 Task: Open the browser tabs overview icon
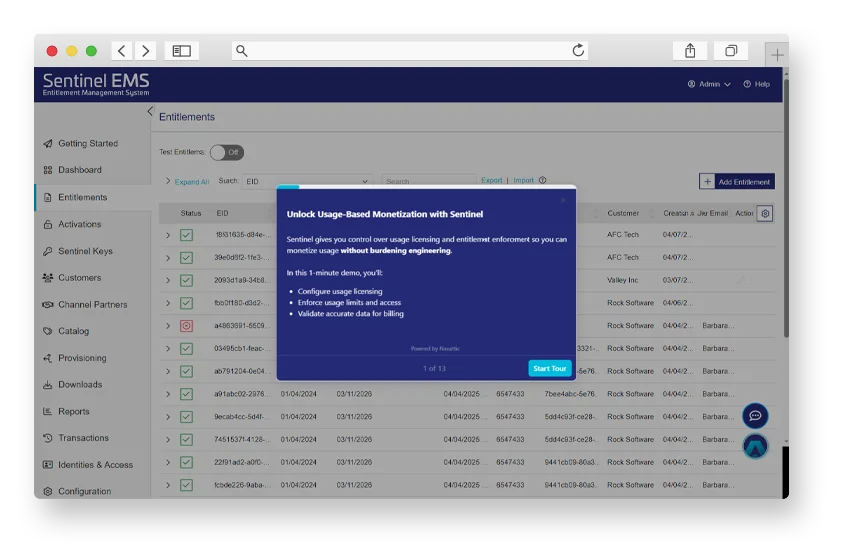(731, 51)
